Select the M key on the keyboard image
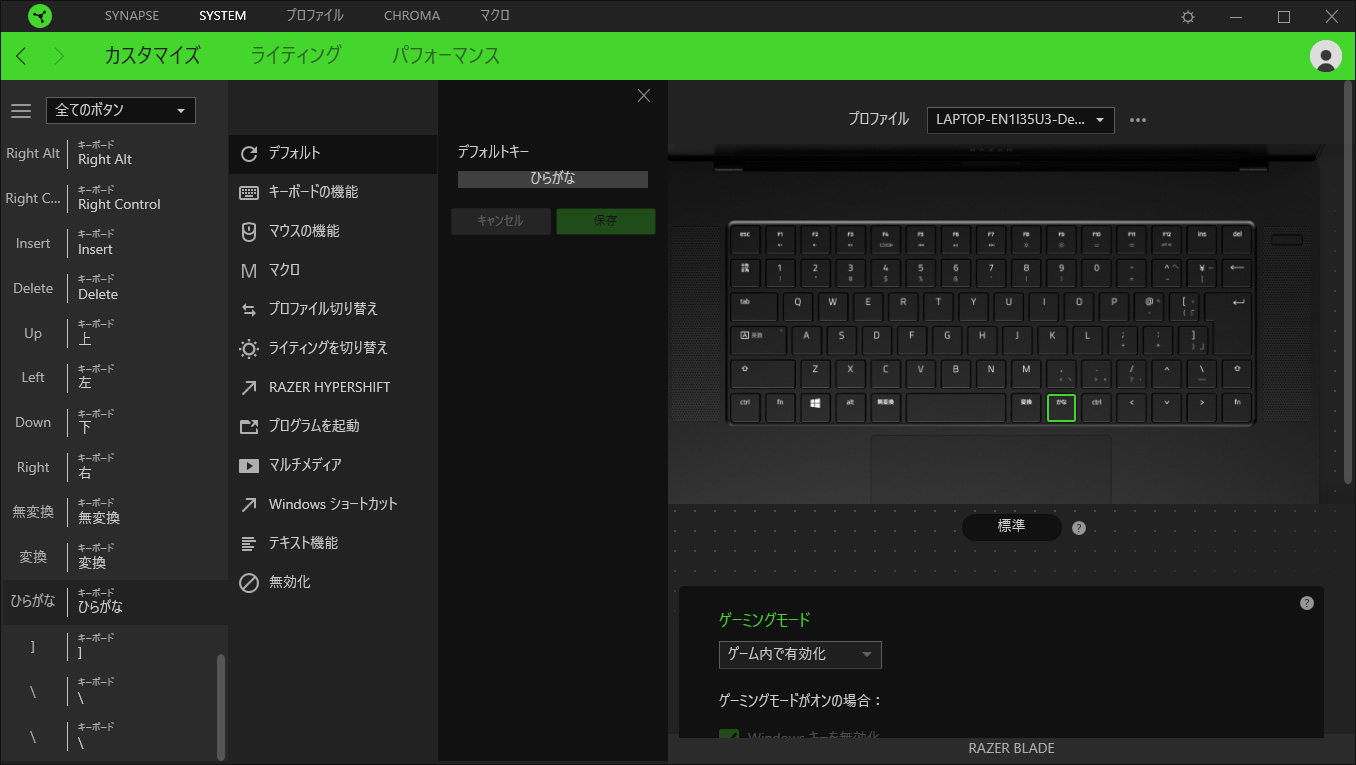Image resolution: width=1356 pixels, height=765 pixels. pos(1026,374)
